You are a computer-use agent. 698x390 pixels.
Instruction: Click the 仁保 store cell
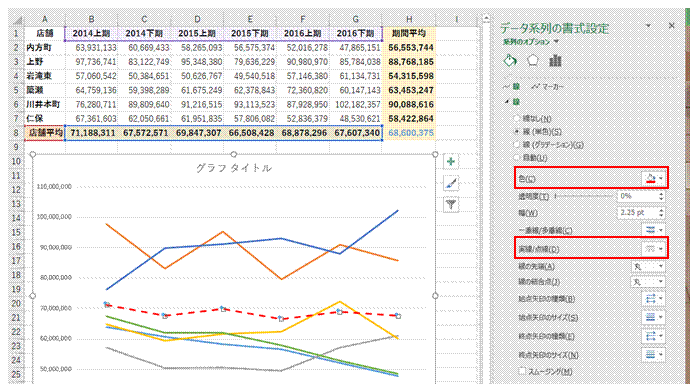[x=45, y=118]
